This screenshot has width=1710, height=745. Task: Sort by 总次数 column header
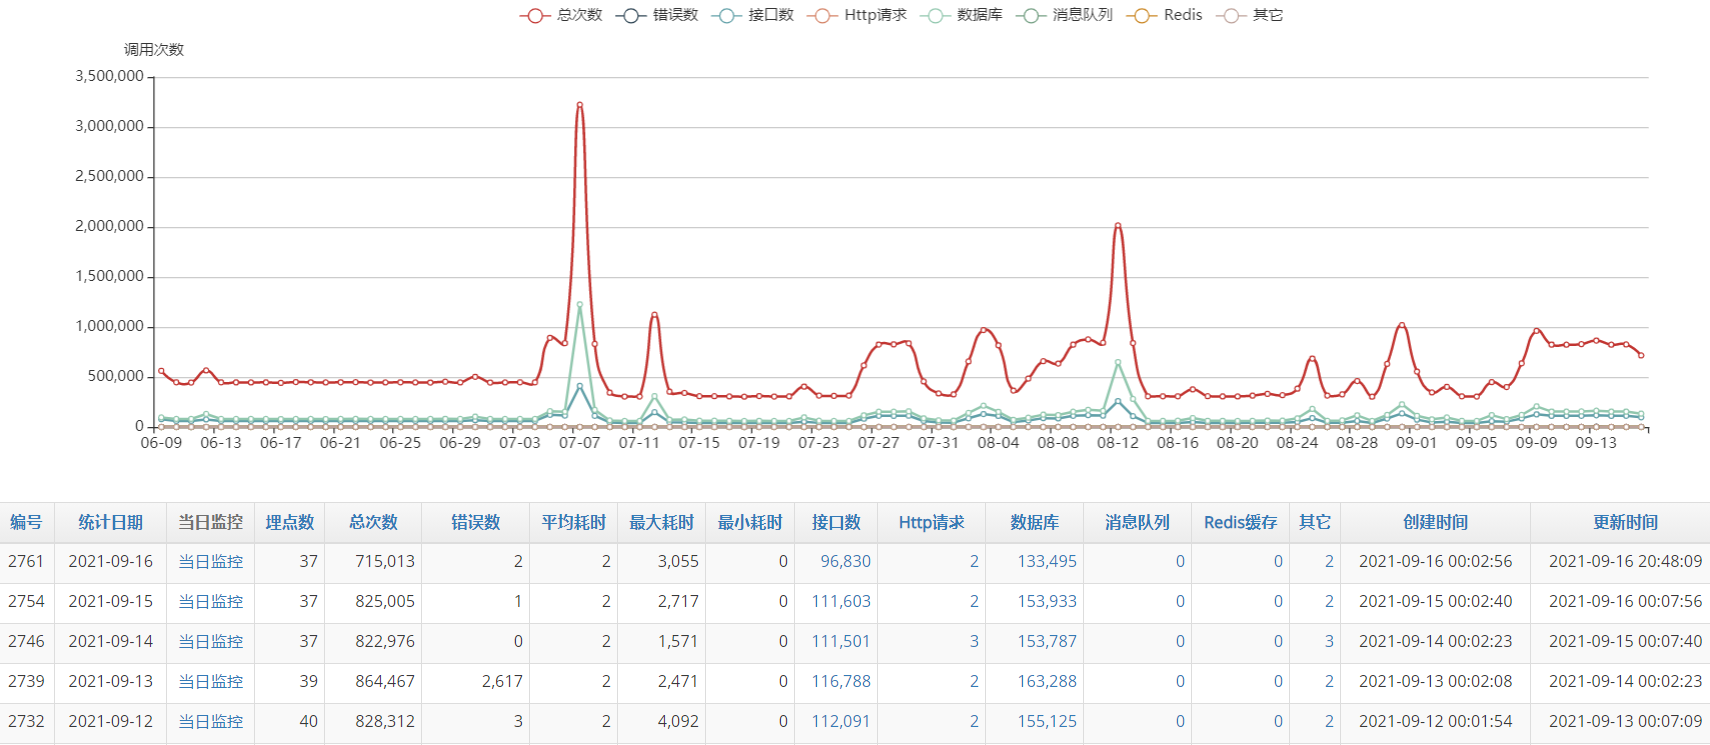click(x=373, y=522)
